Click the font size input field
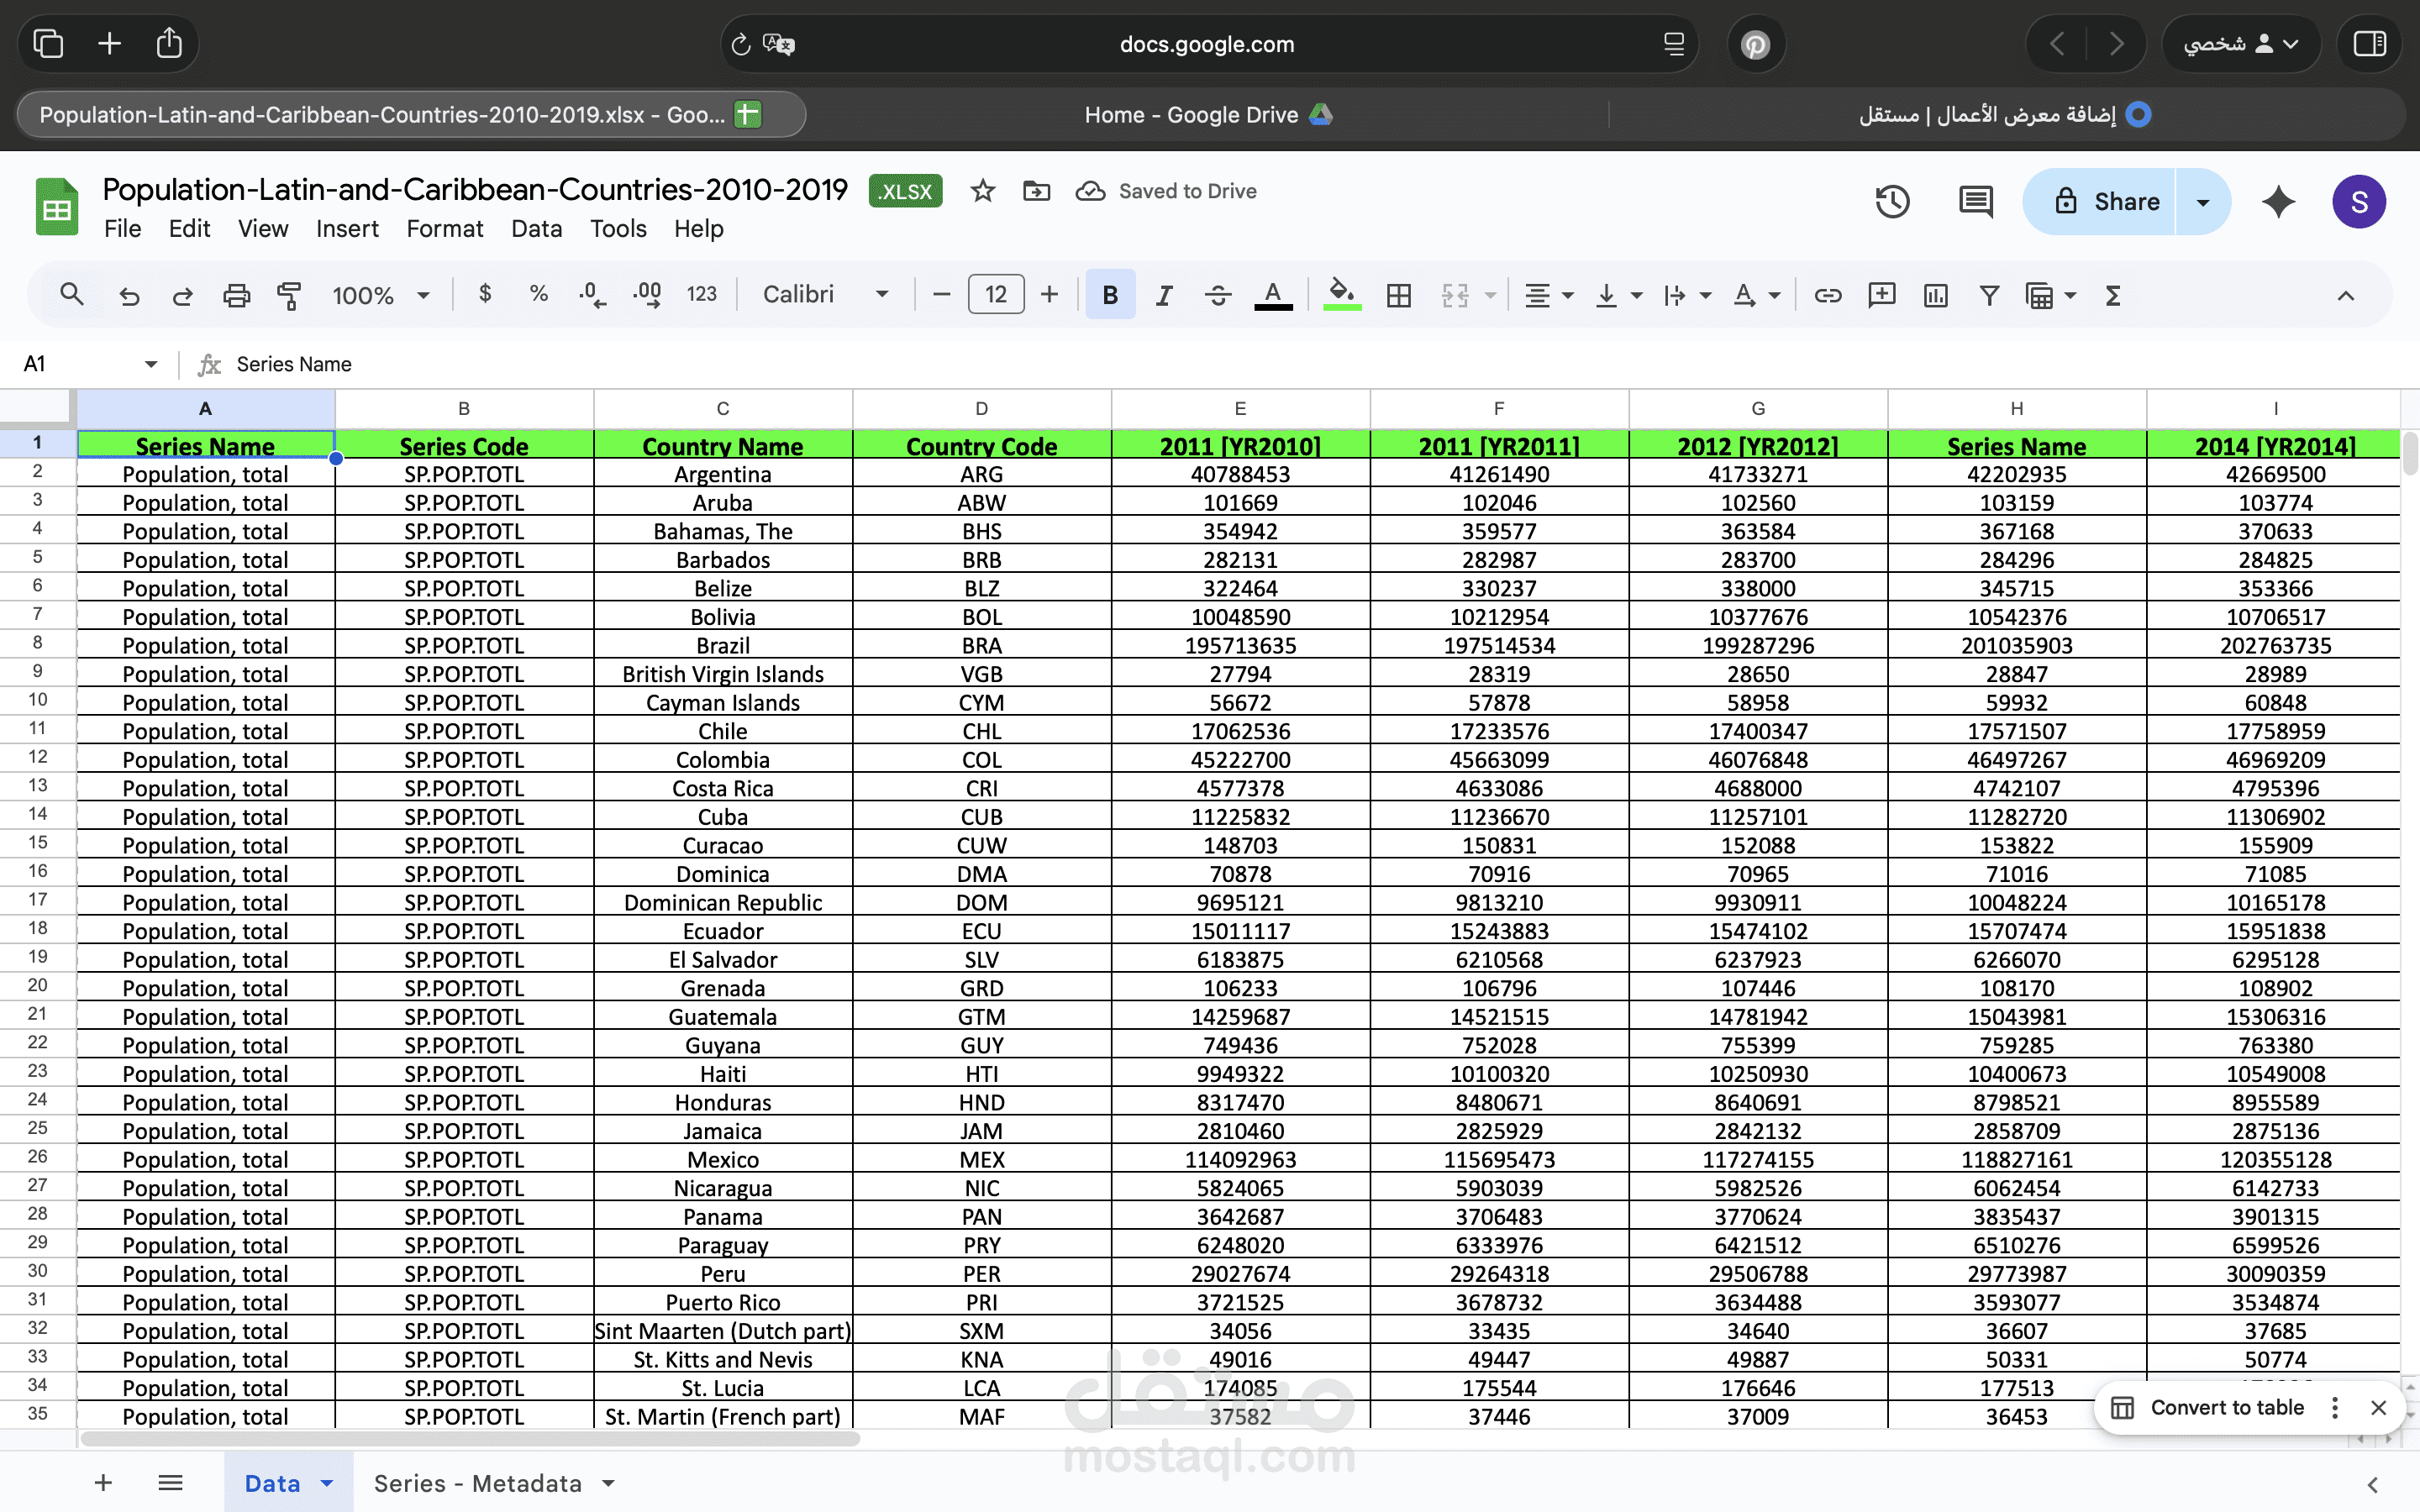Image resolution: width=2420 pixels, height=1512 pixels. (x=996, y=295)
